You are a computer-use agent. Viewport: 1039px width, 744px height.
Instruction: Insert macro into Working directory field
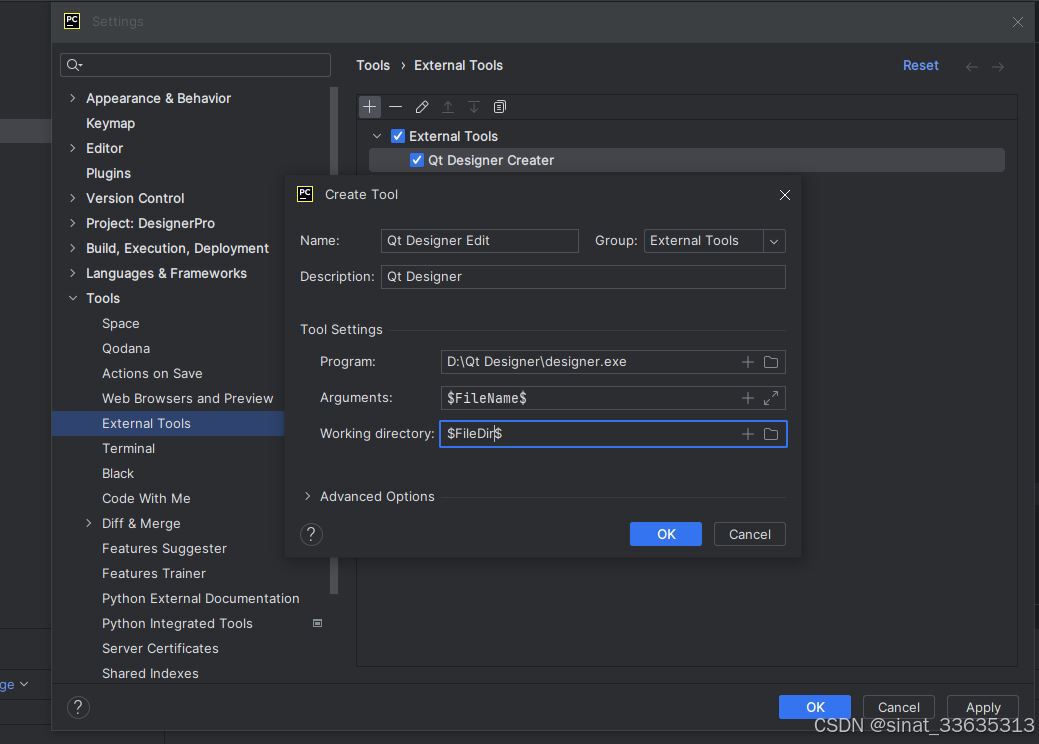click(x=747, y=434)
